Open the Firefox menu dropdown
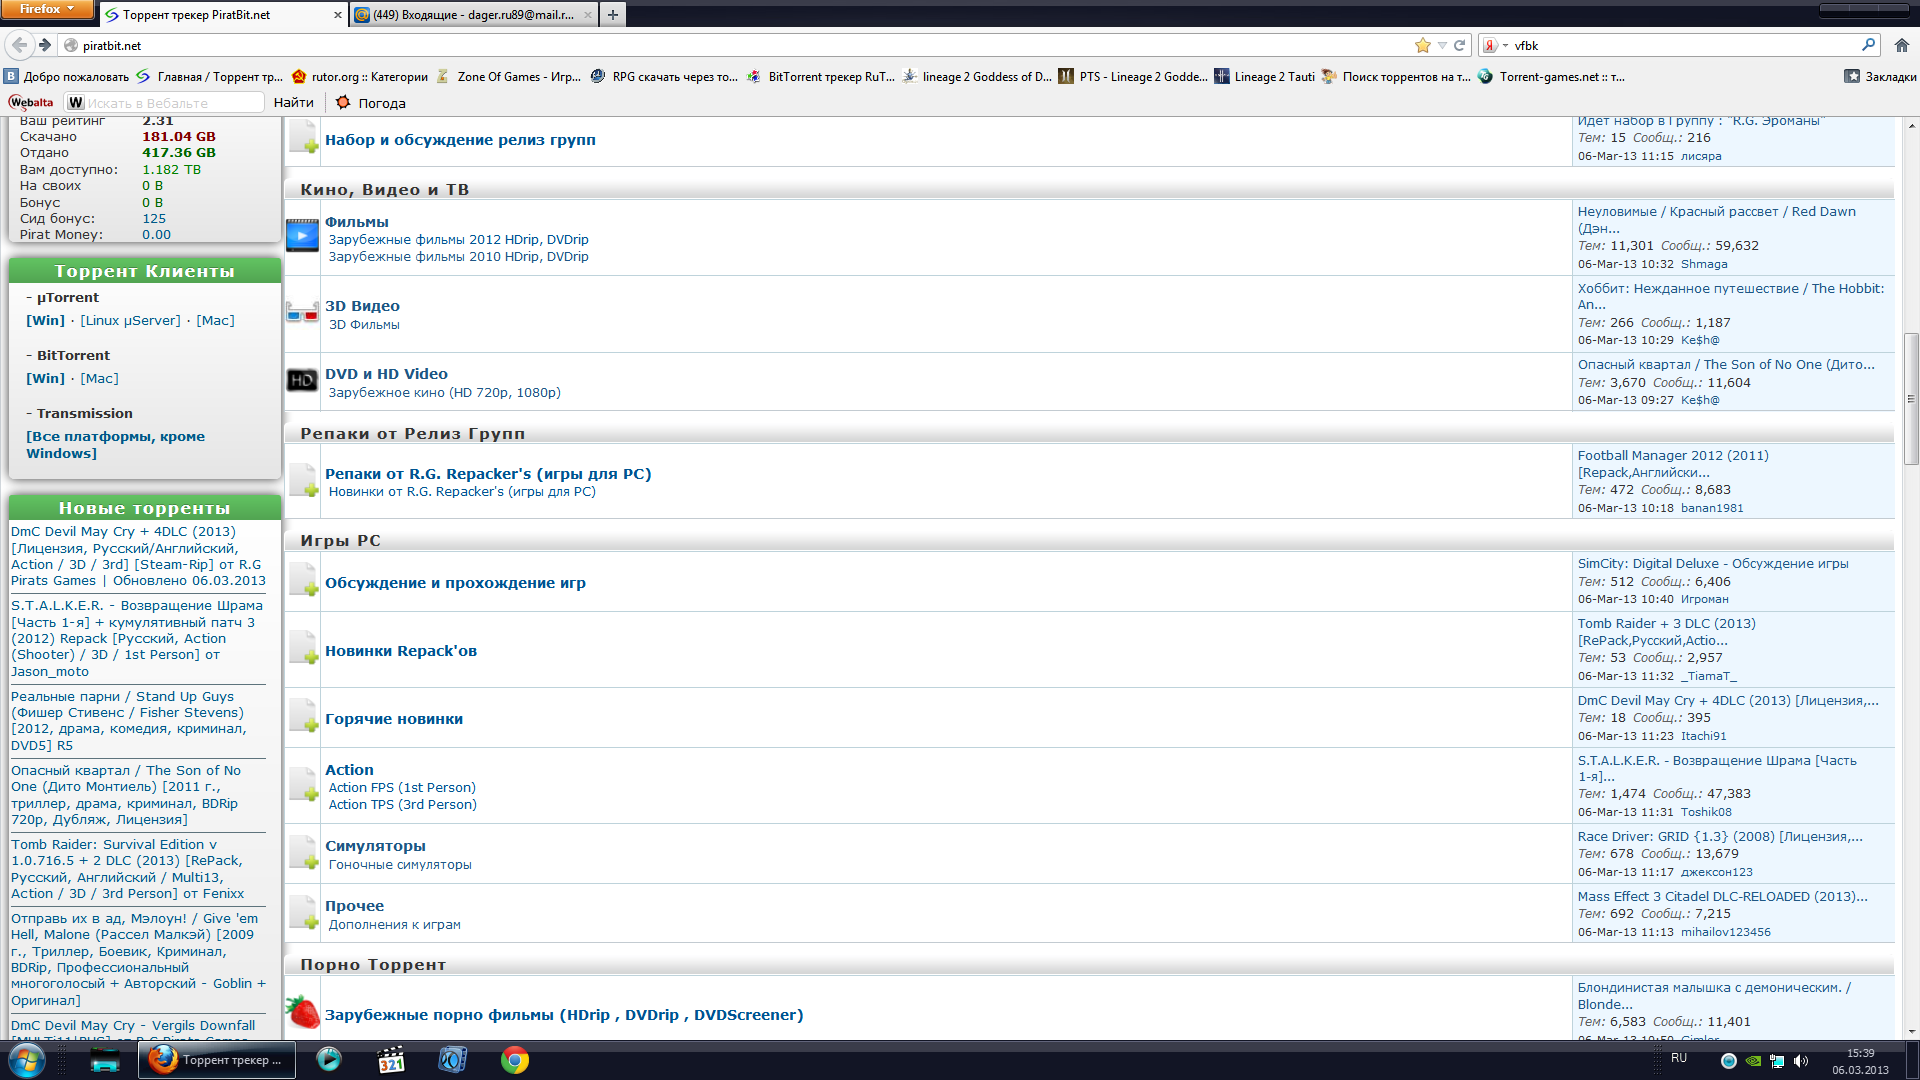Viewport: 1920px width, 1080px height. pos(47,9)
